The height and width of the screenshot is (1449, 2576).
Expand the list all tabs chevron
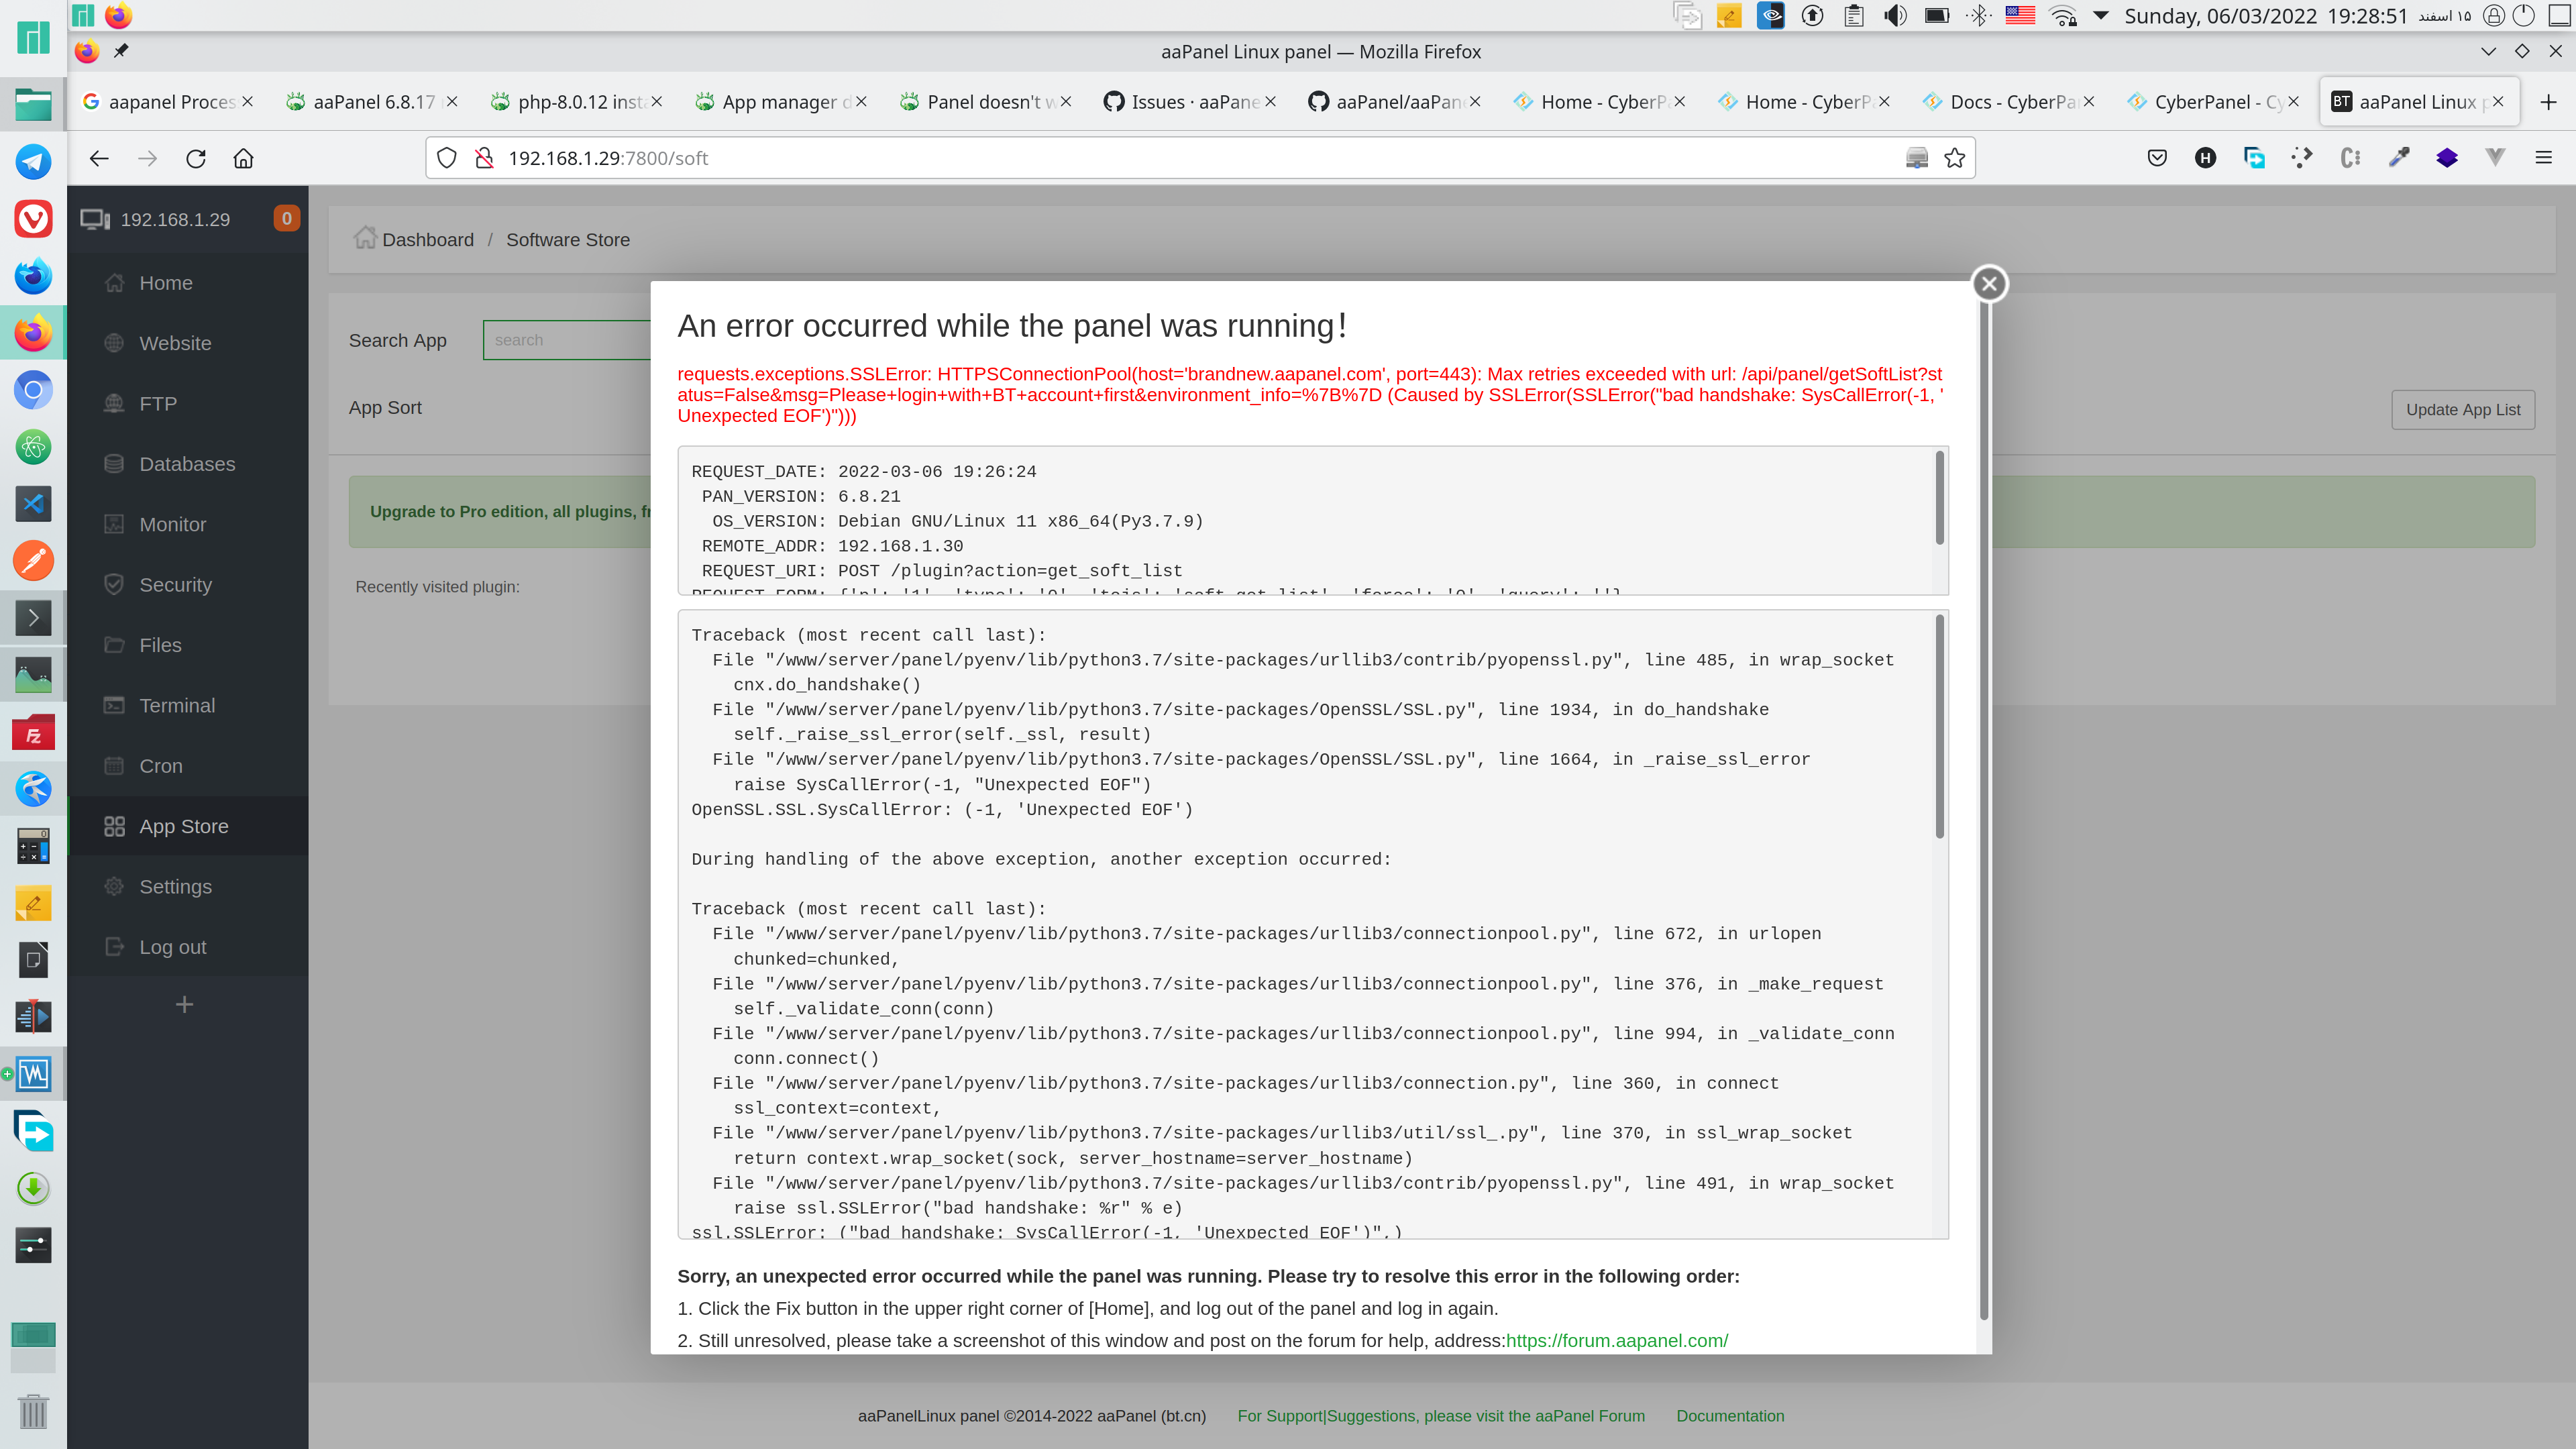pyautogui.click(x=2488, y=51)
